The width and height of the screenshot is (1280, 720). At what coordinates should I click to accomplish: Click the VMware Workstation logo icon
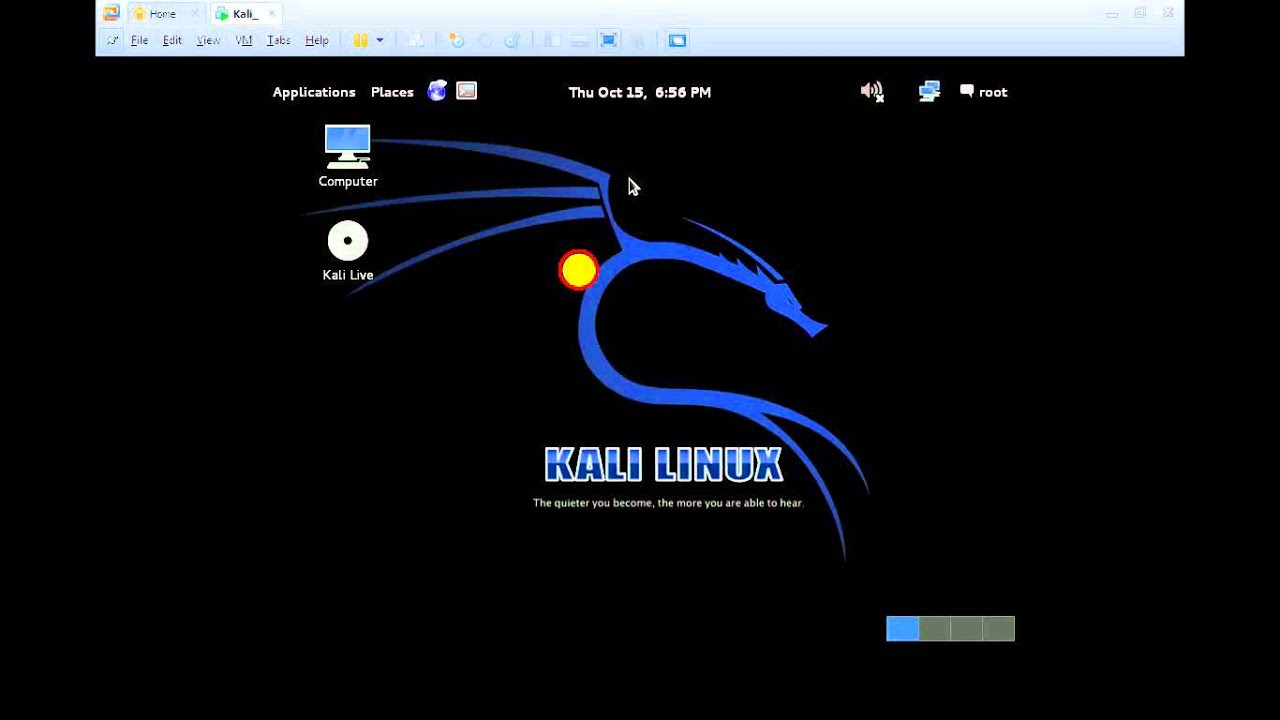[111, 13]
